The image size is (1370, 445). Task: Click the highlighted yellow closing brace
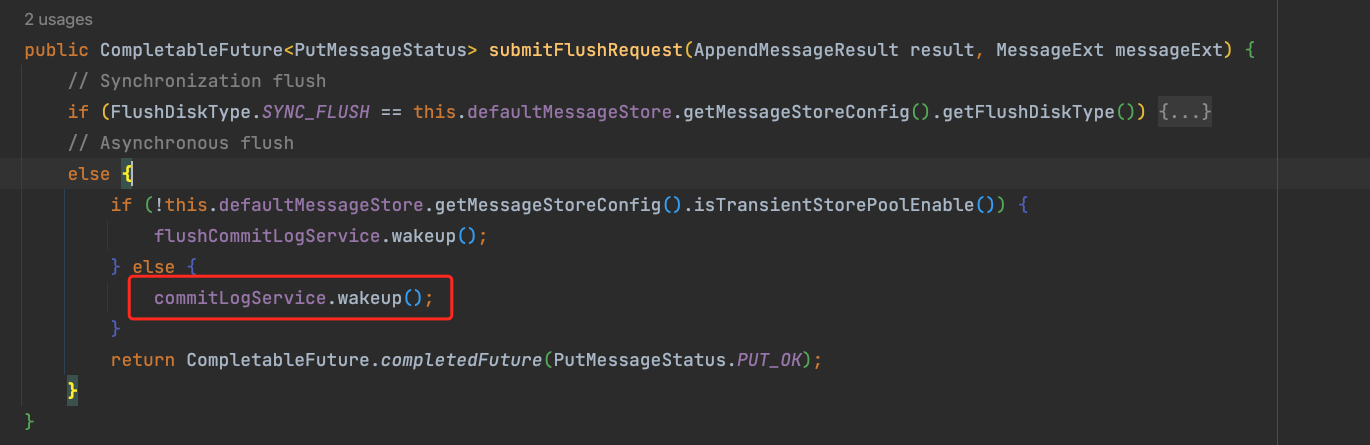coord(72,390)
